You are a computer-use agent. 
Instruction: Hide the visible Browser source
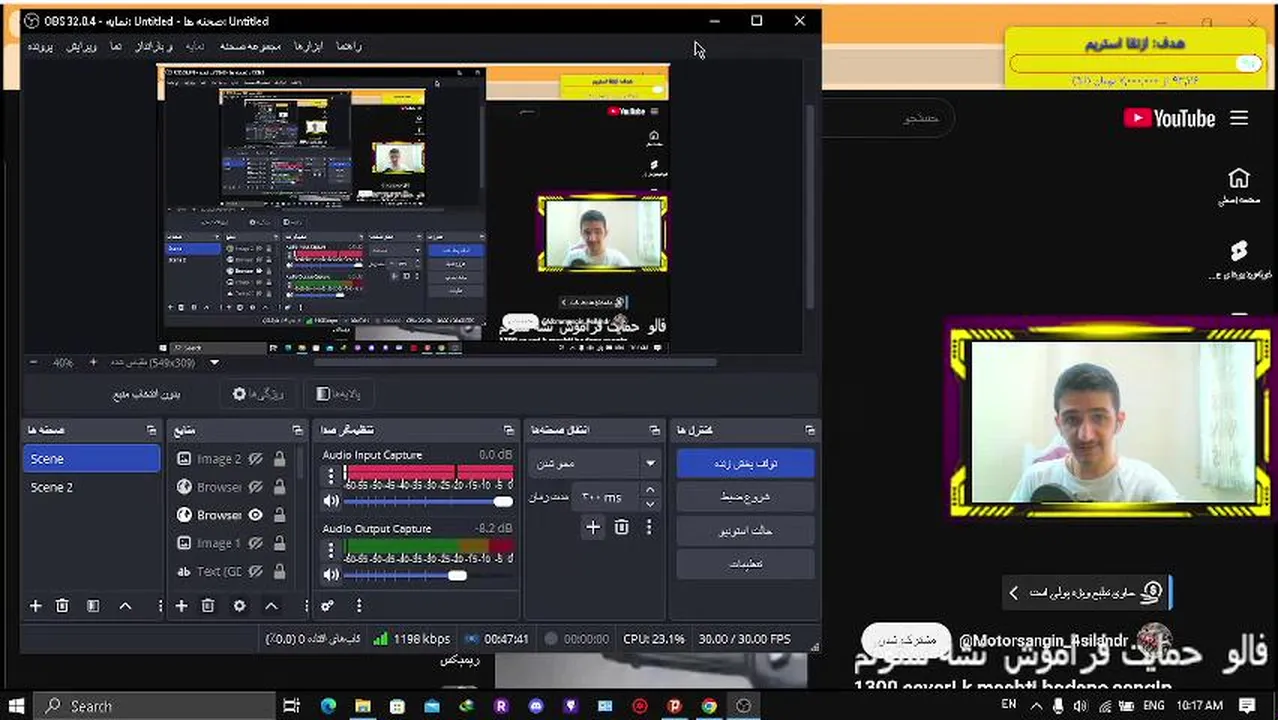[x=256, y=515]
